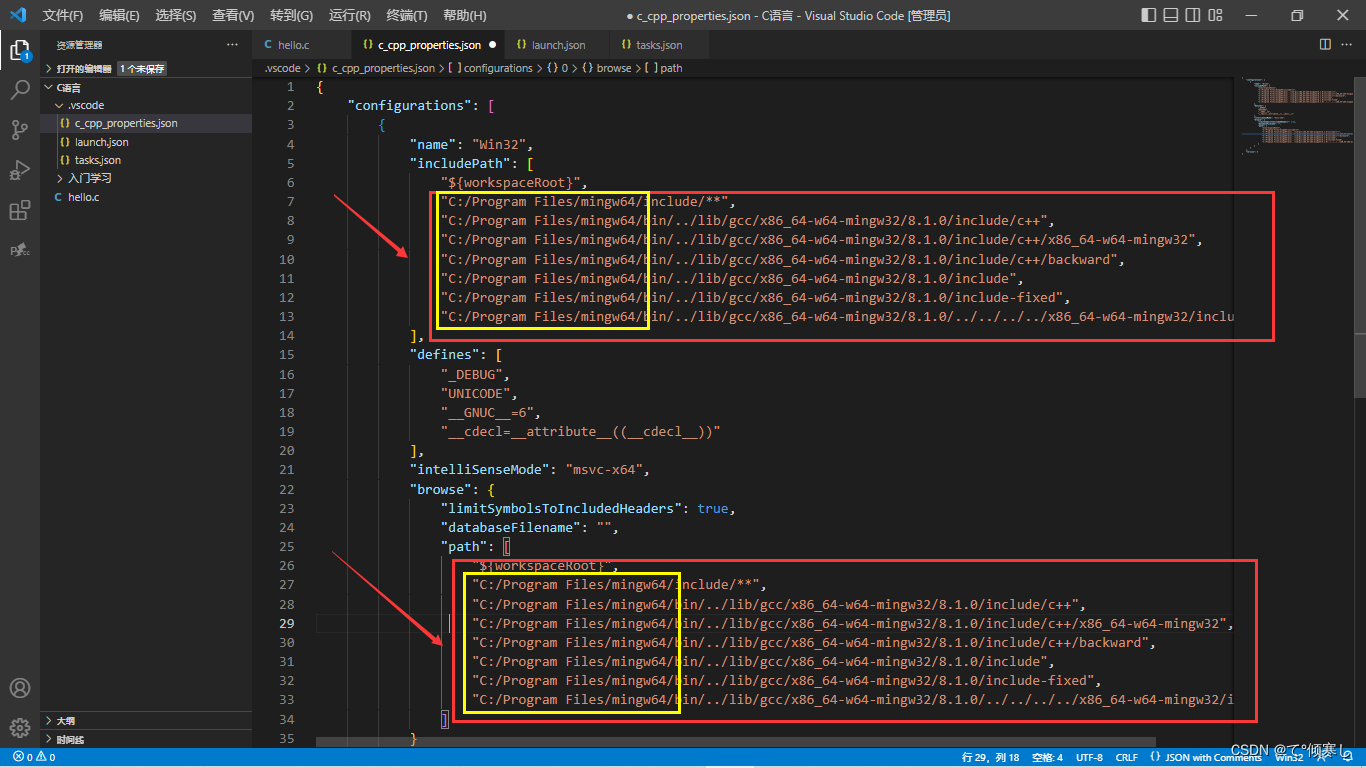Open the 终端(T) menu
The image size is (1366, 768).
point(407,15)
